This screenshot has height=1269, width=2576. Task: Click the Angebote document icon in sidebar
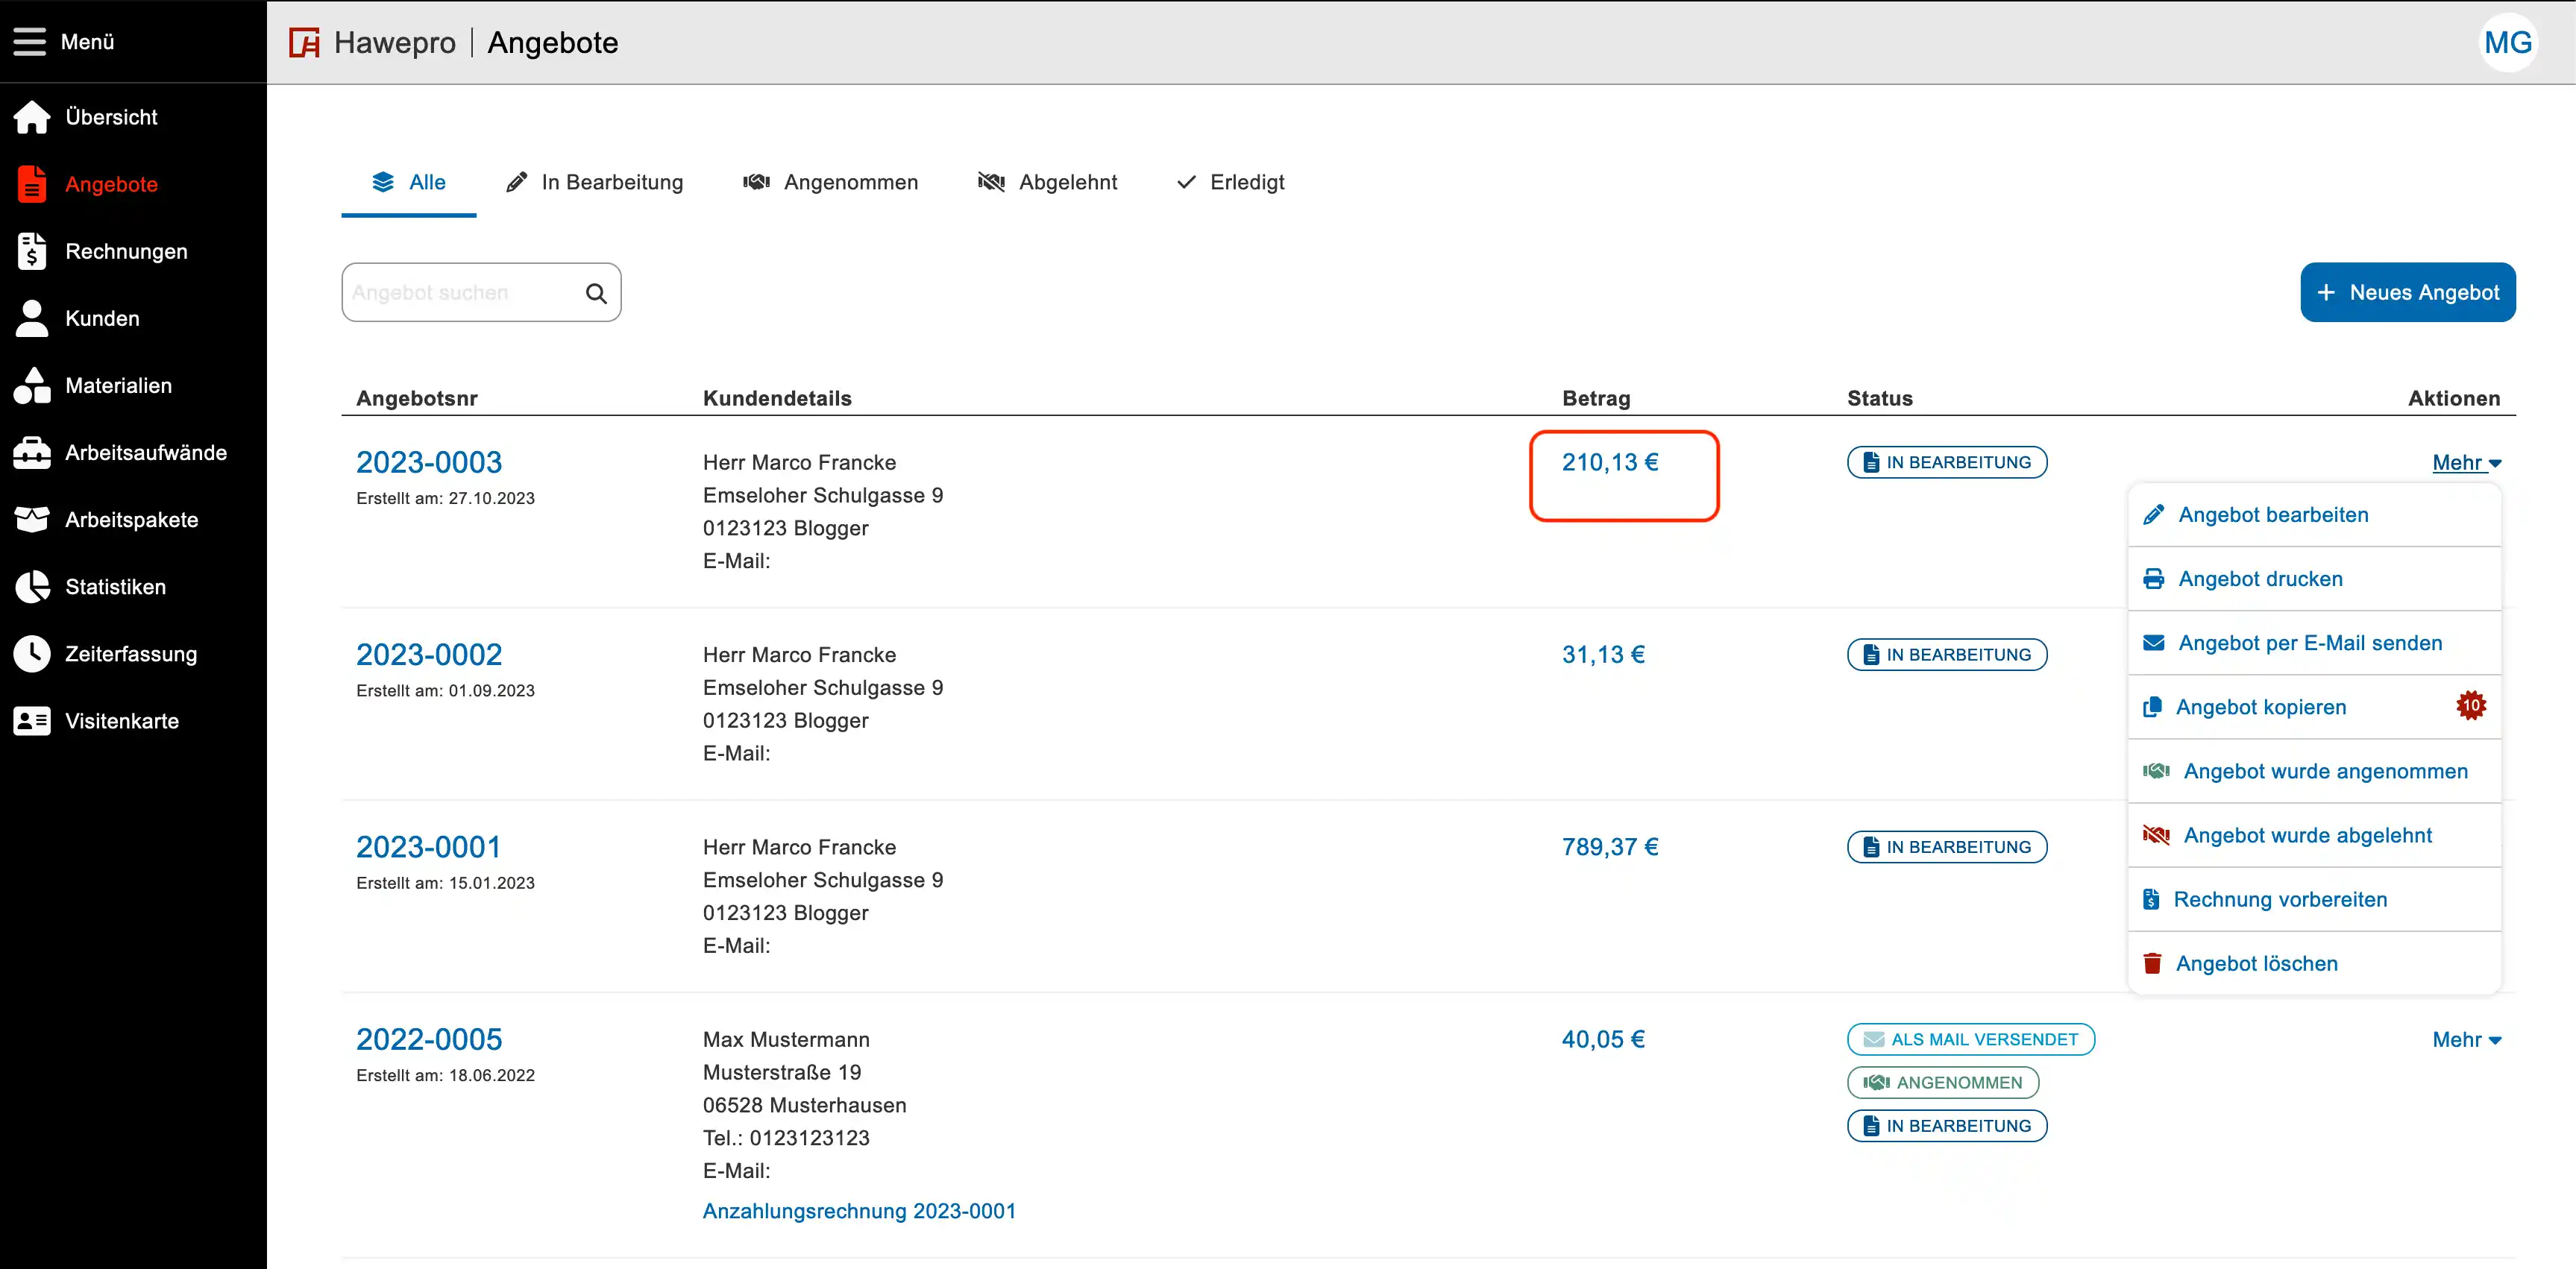pyautogui.click(x=32, y=184)
